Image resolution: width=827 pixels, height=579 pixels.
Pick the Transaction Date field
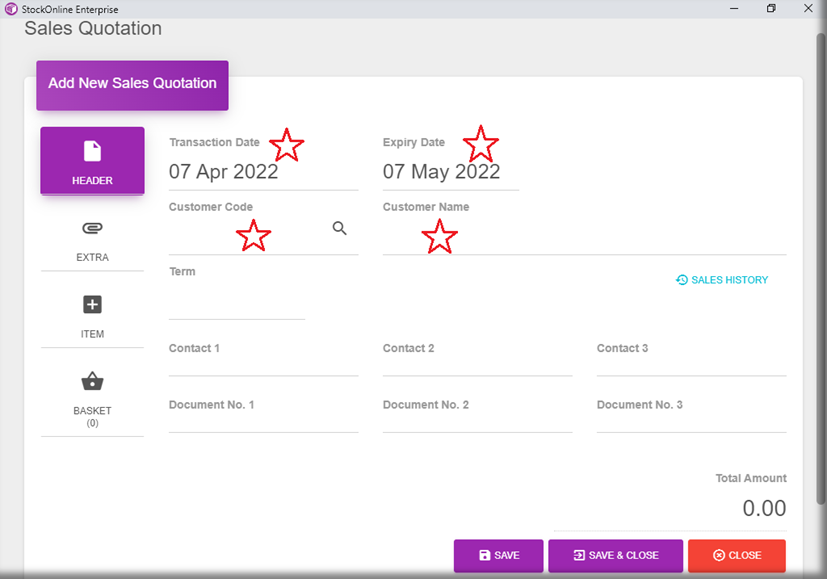click(262, 172)
